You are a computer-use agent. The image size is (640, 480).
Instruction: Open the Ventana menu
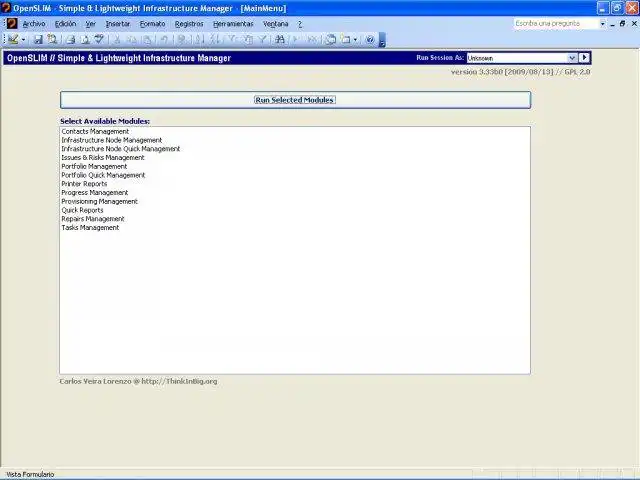tap(276, 24)
